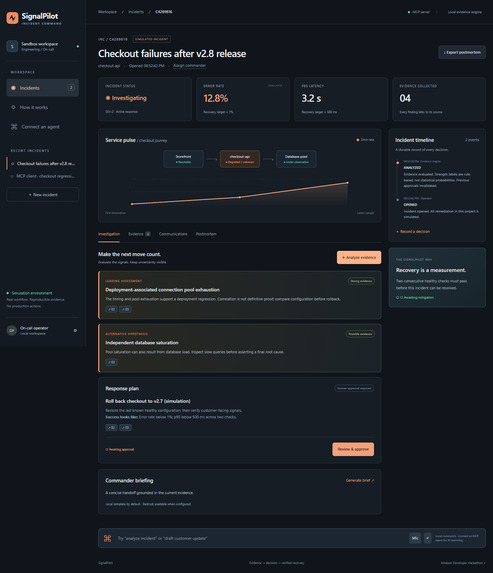Select recent incident MCP client checkout regression
493x573 pixels.
coord(43,176)
